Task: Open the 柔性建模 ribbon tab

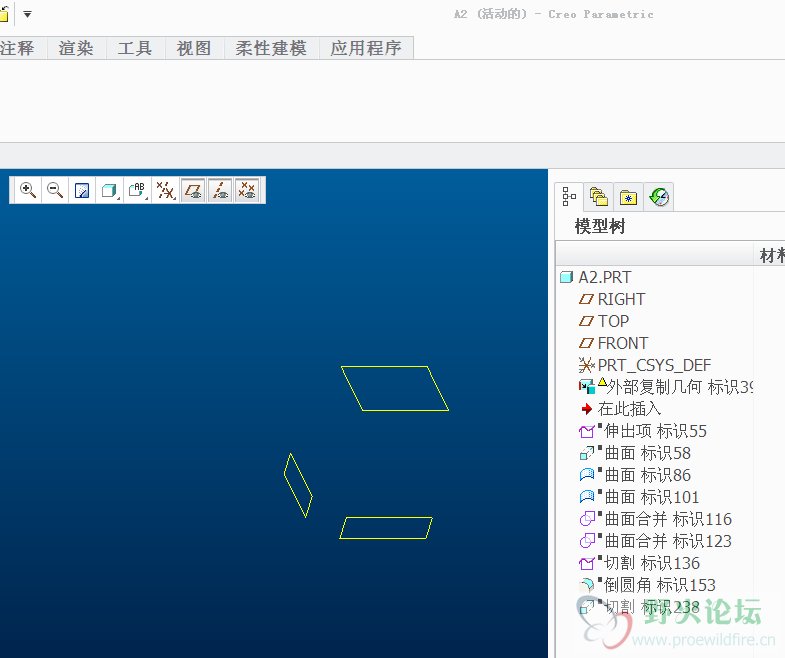Action: [271, 48]
